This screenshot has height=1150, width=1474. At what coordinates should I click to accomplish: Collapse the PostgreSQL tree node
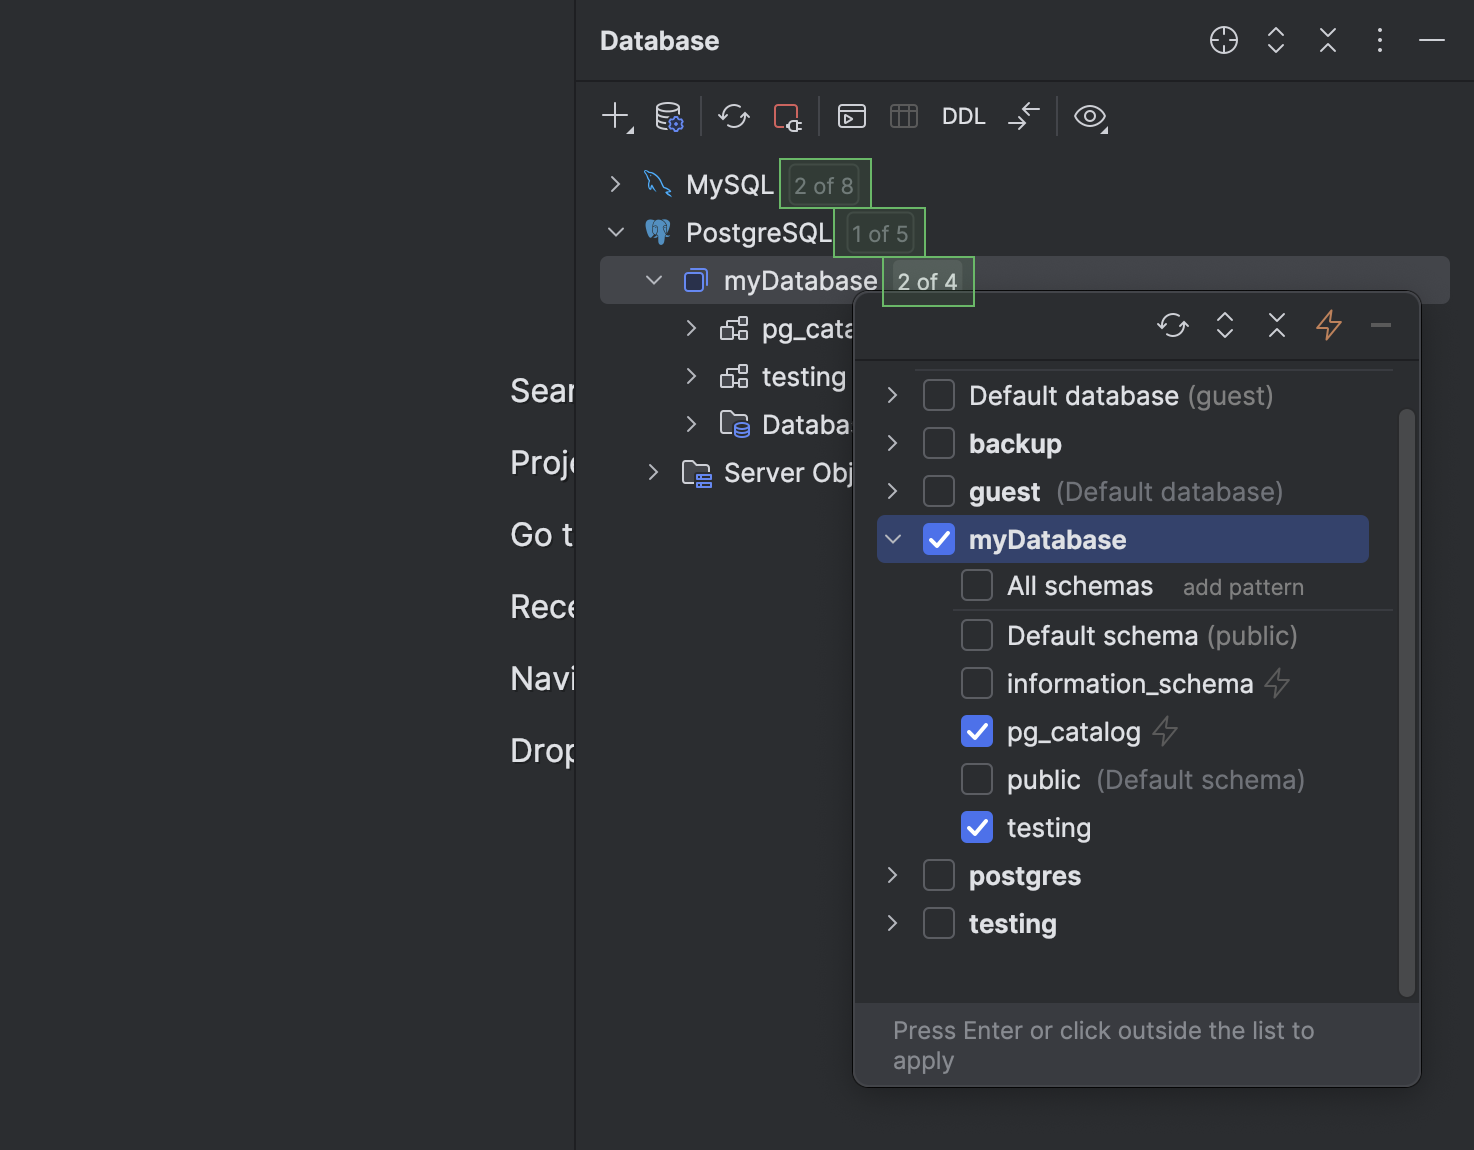click(615, 231)
